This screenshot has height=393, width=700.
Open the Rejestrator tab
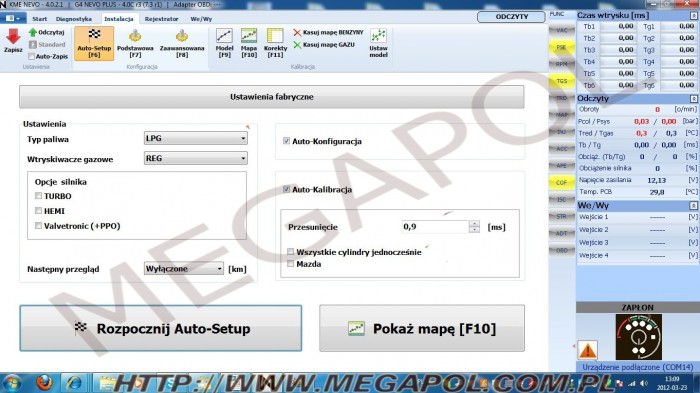pos(161,19)
